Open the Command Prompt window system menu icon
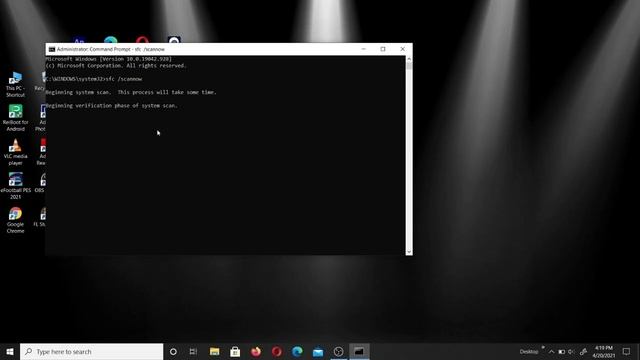Image resolution: width=640 pixels, height=360 pixels. coord(52,49)
